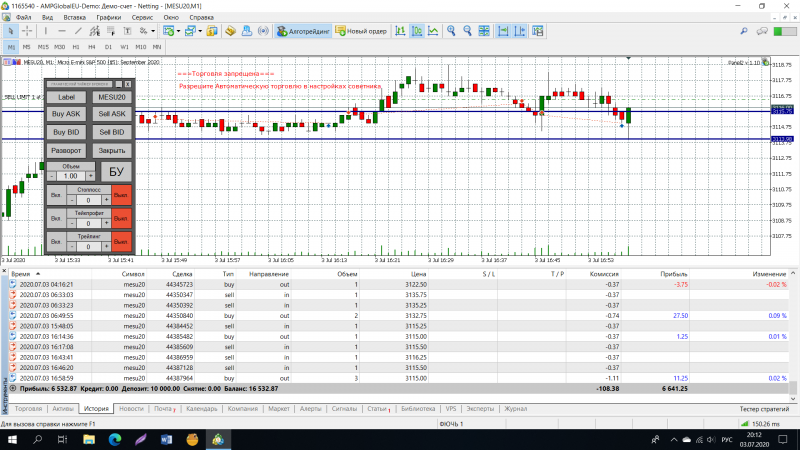Switch to M15 timeframe
Image resolution: width=800 pixels, height=450 pixels.
click(43, 47)
